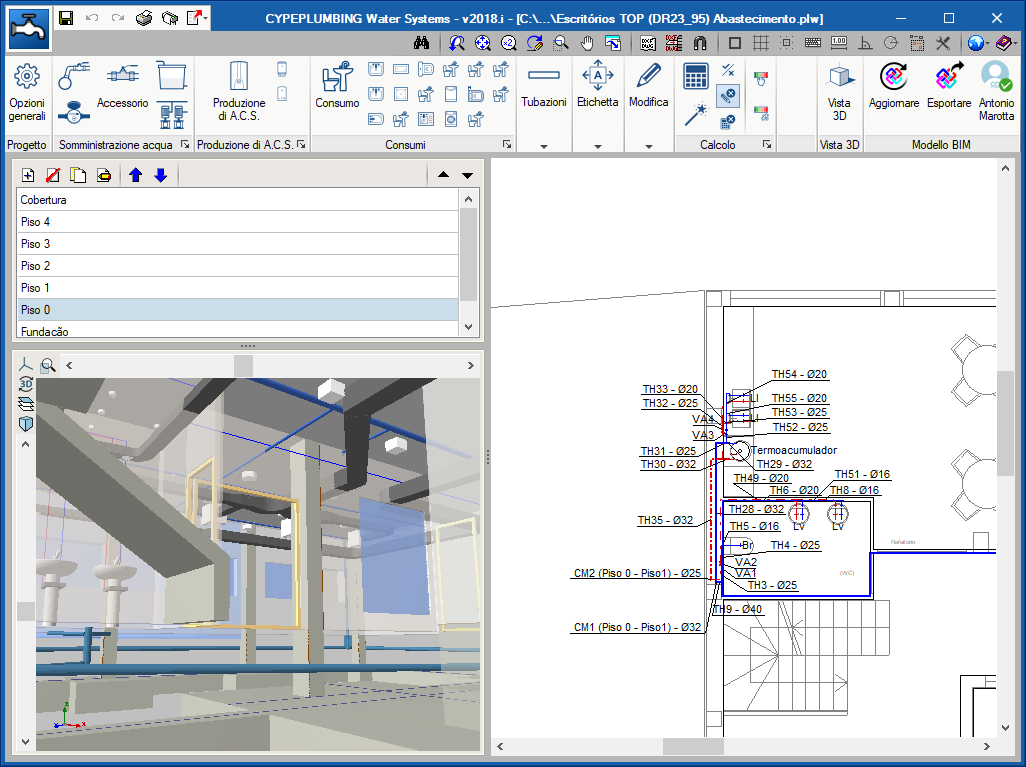Click the Termoacumulador label in the drawing
This screenshot has width=1026, height=767.
pyautogui.click(x=794, y=450)
